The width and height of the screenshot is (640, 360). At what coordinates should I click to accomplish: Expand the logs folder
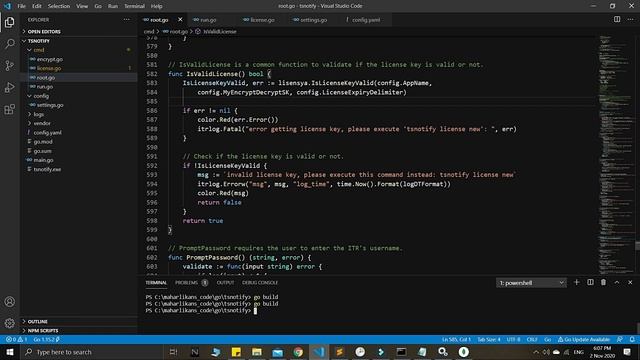click(39, 114)
